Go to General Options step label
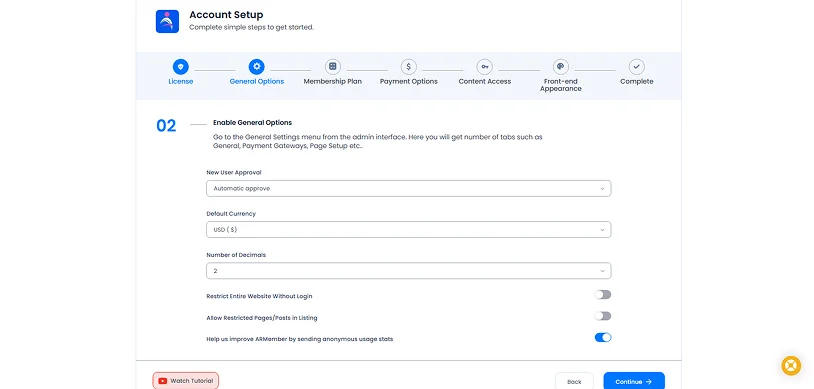Viewport: 814px width, 389px height. (256, 82)
